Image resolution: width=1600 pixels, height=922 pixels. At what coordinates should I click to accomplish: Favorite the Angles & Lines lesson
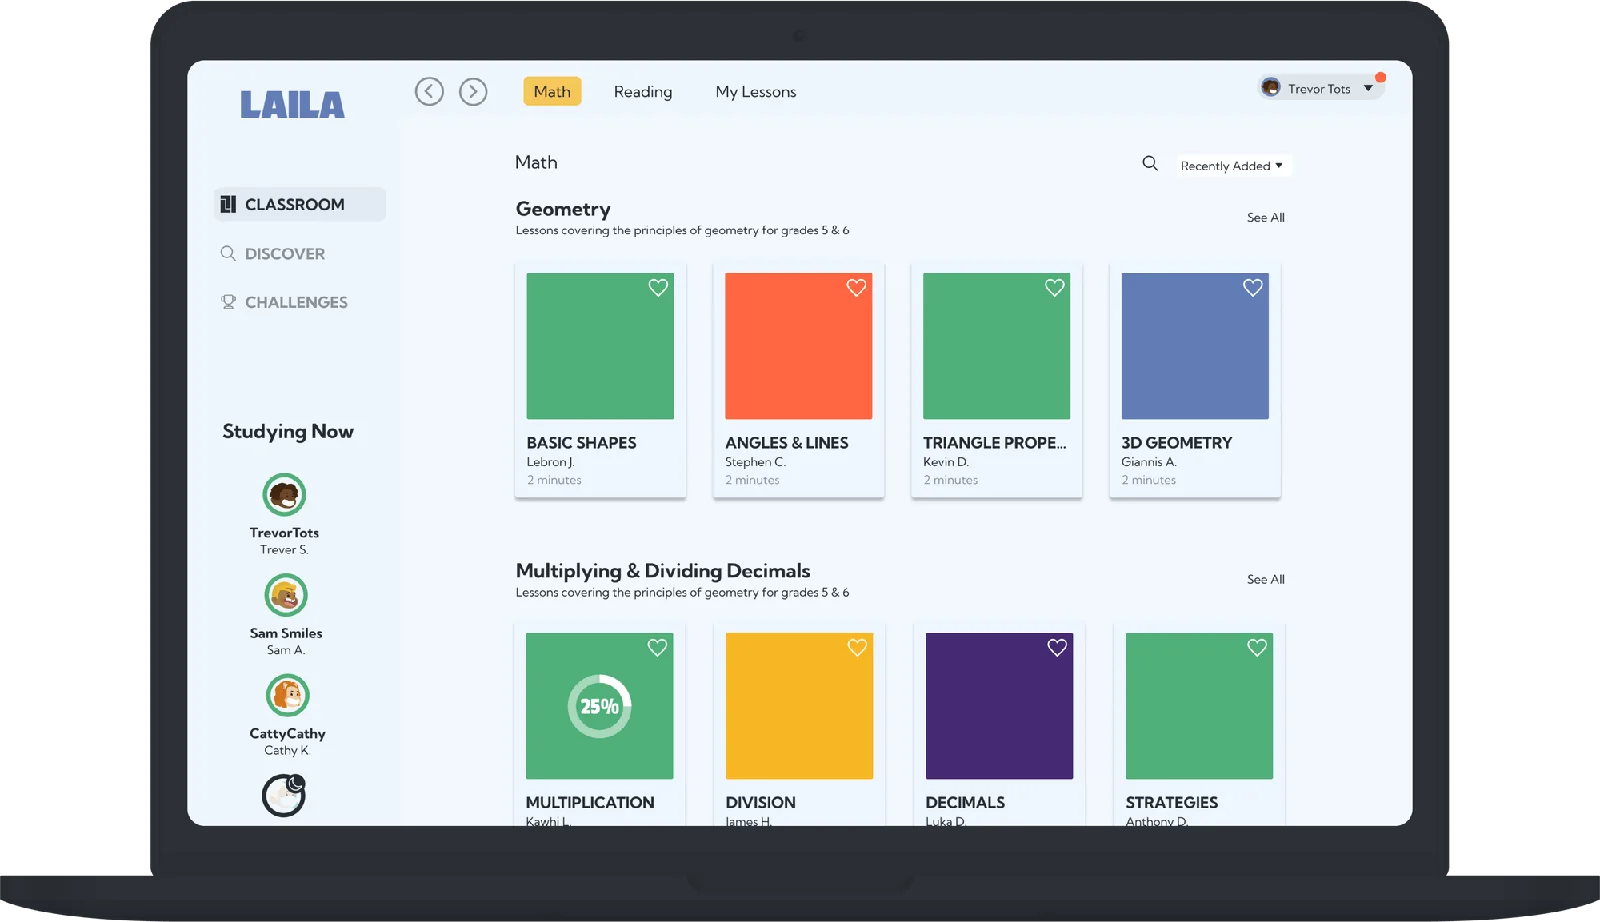pyautogui.click(x=856, y=288)
